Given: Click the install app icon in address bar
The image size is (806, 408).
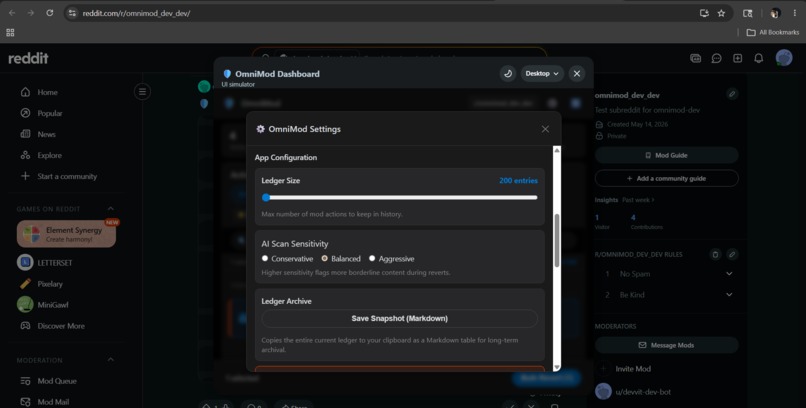Looking at the screenshot, I should click(x=704, y=13).
